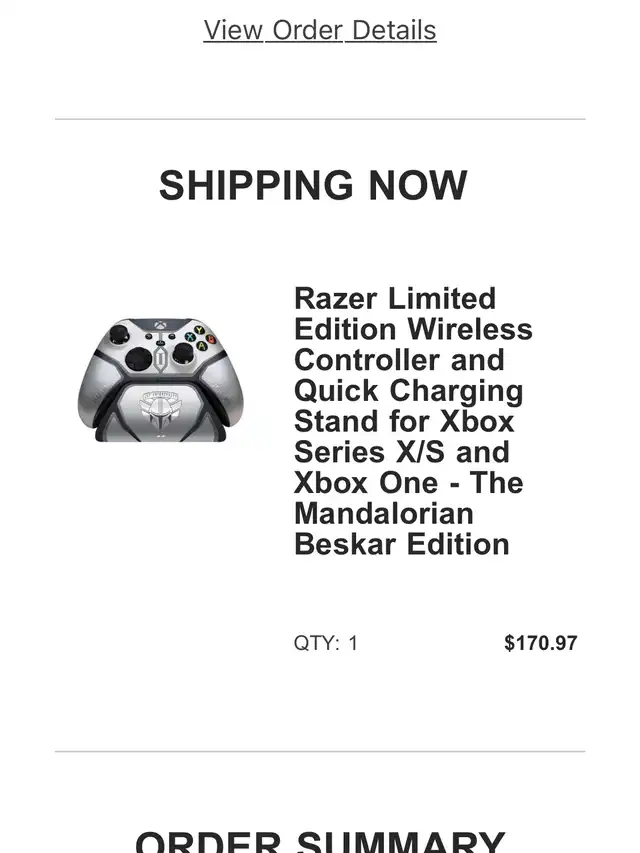Click the SHIPPING NOW heading
640x853 pixels.
[313, 185]
